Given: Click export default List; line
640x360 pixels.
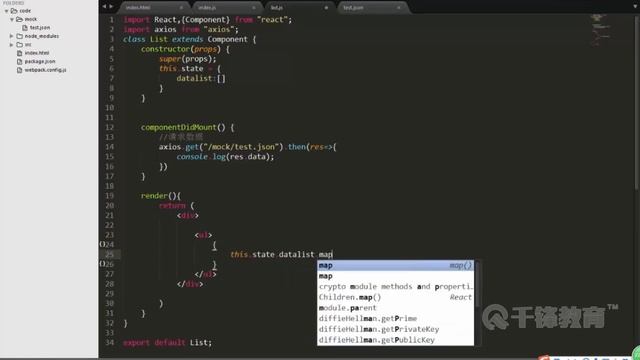Looking at the screenshot, I should point(167,343).
